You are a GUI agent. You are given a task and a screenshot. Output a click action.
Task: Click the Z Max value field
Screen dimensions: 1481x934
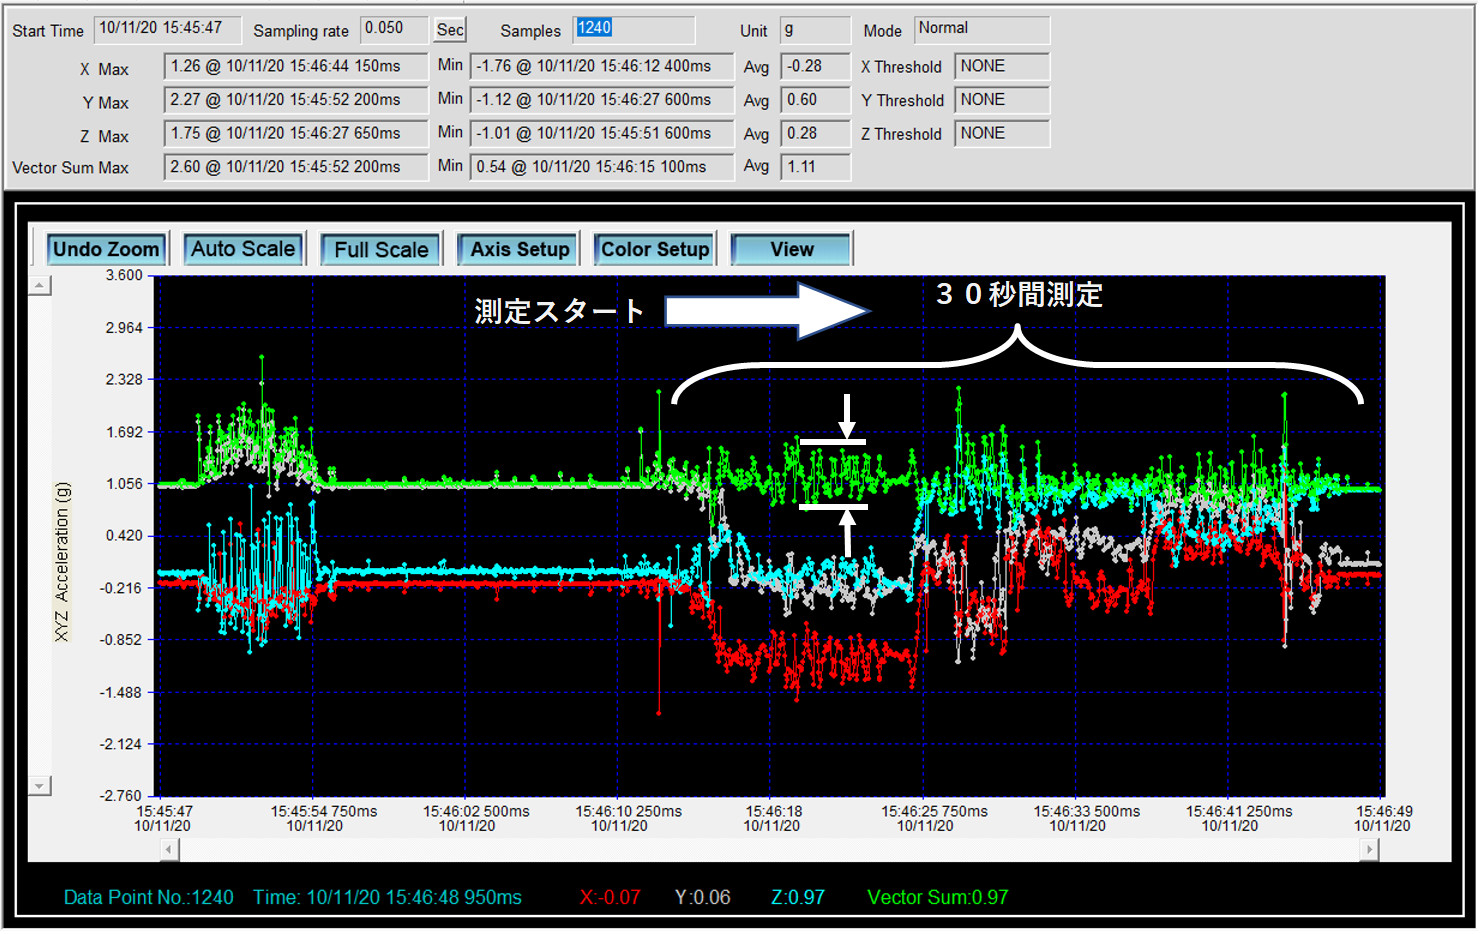coord(296,134)
